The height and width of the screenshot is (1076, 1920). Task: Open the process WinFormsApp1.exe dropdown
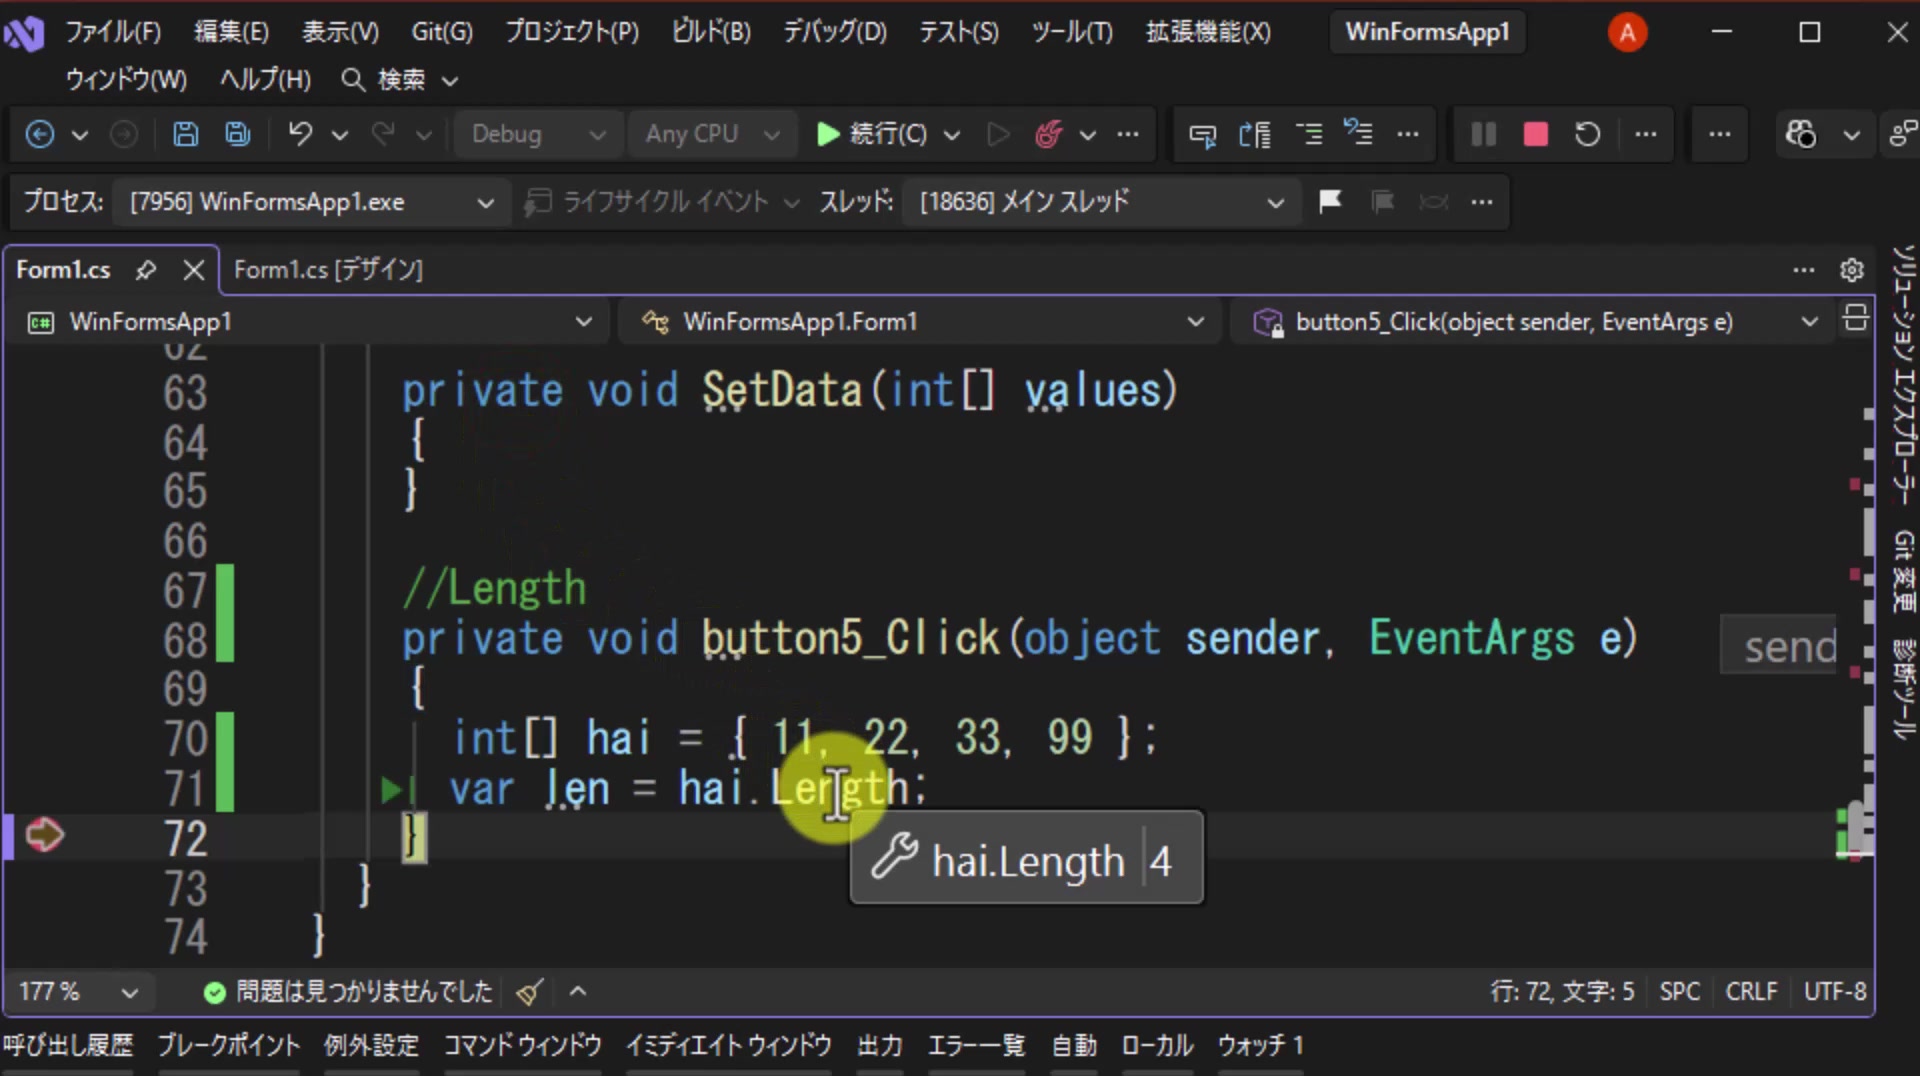click(x=310, y=202)
